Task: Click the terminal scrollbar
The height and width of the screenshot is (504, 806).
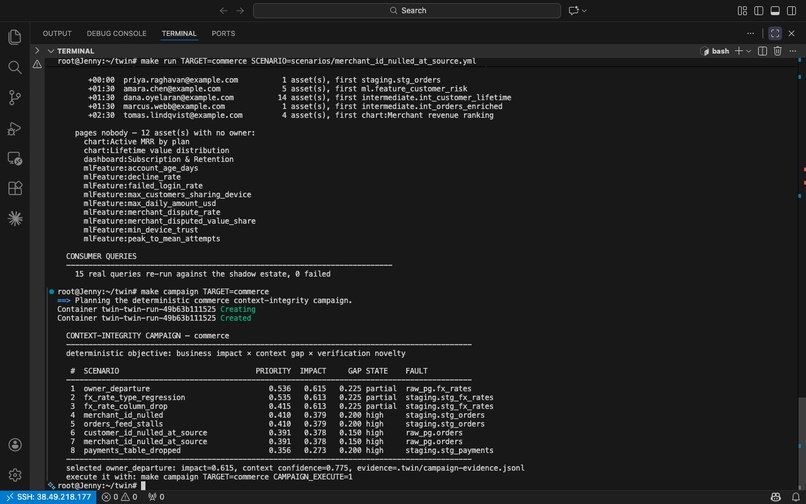Action: (800, 442)
